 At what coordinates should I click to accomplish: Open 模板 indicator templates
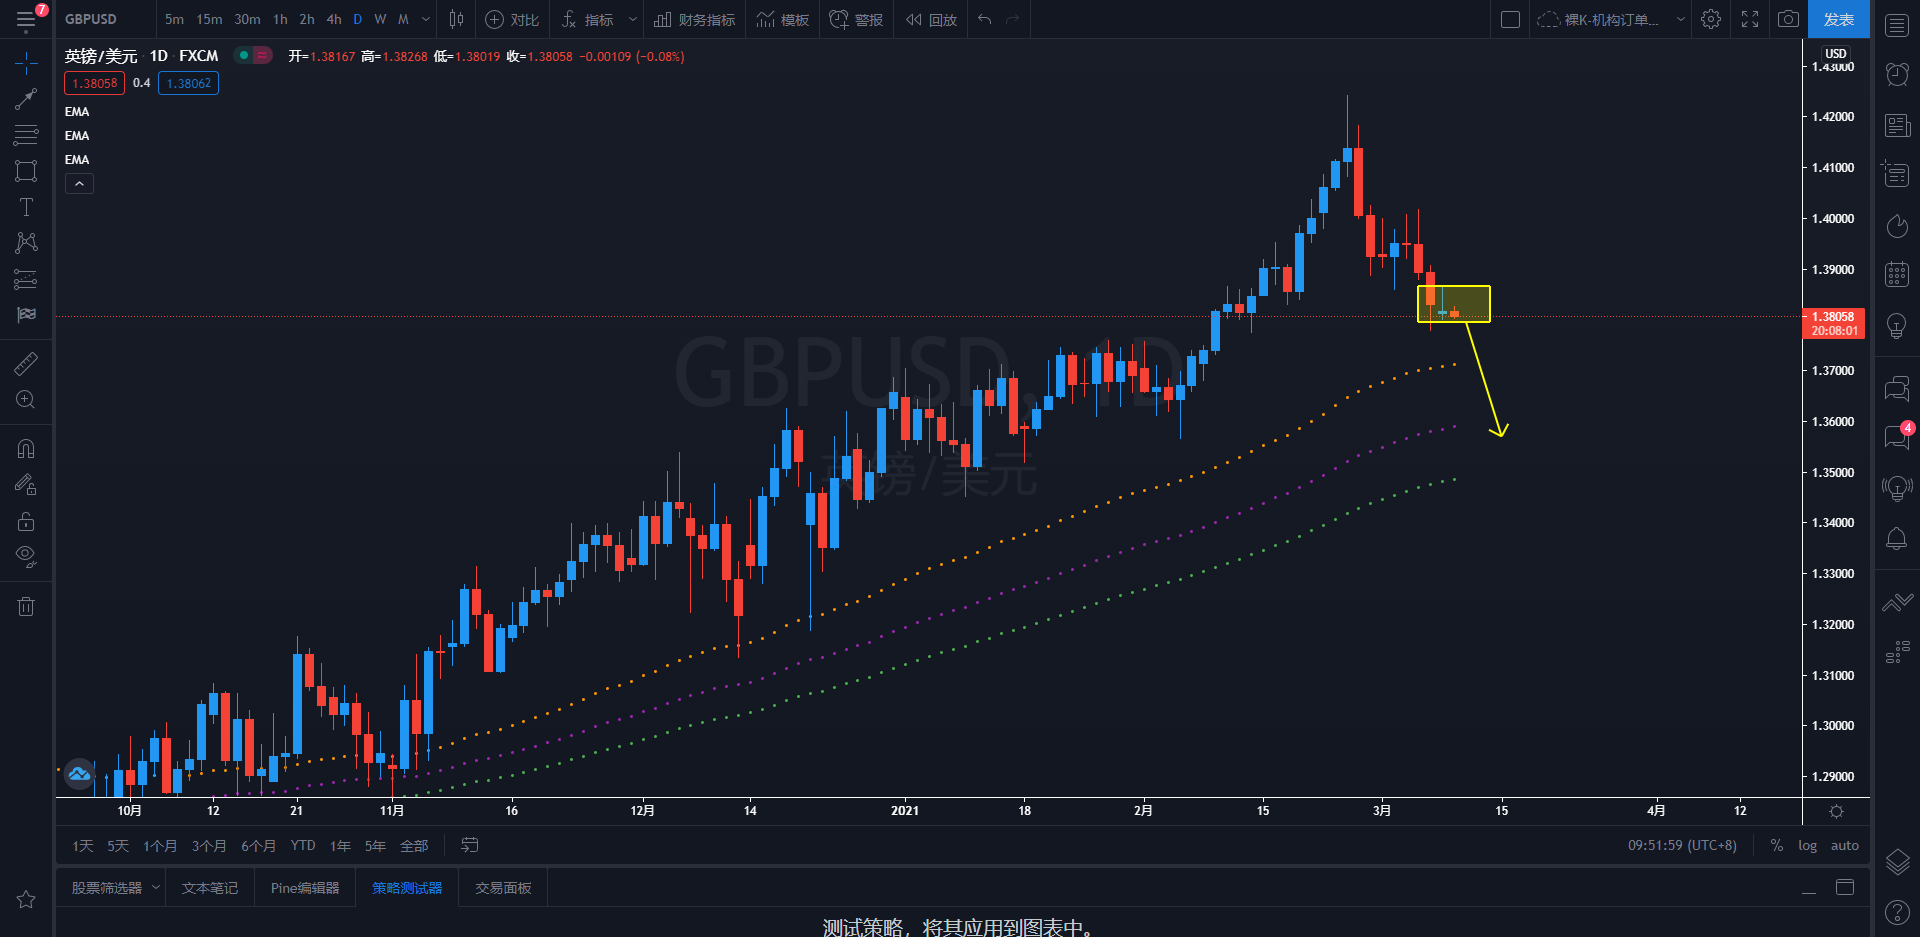(783, 19)
